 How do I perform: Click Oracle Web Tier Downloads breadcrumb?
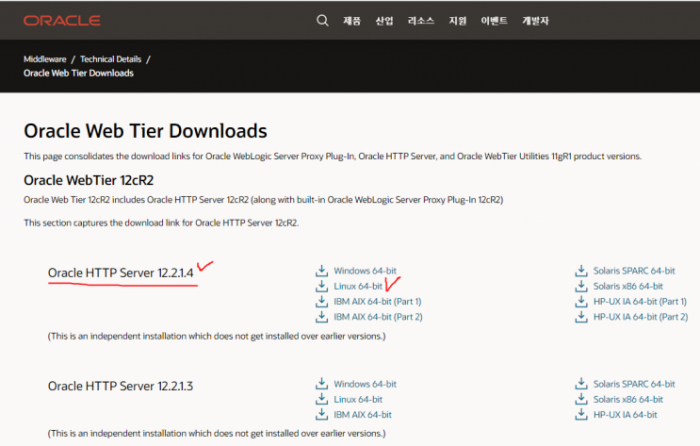click(79, 73)
